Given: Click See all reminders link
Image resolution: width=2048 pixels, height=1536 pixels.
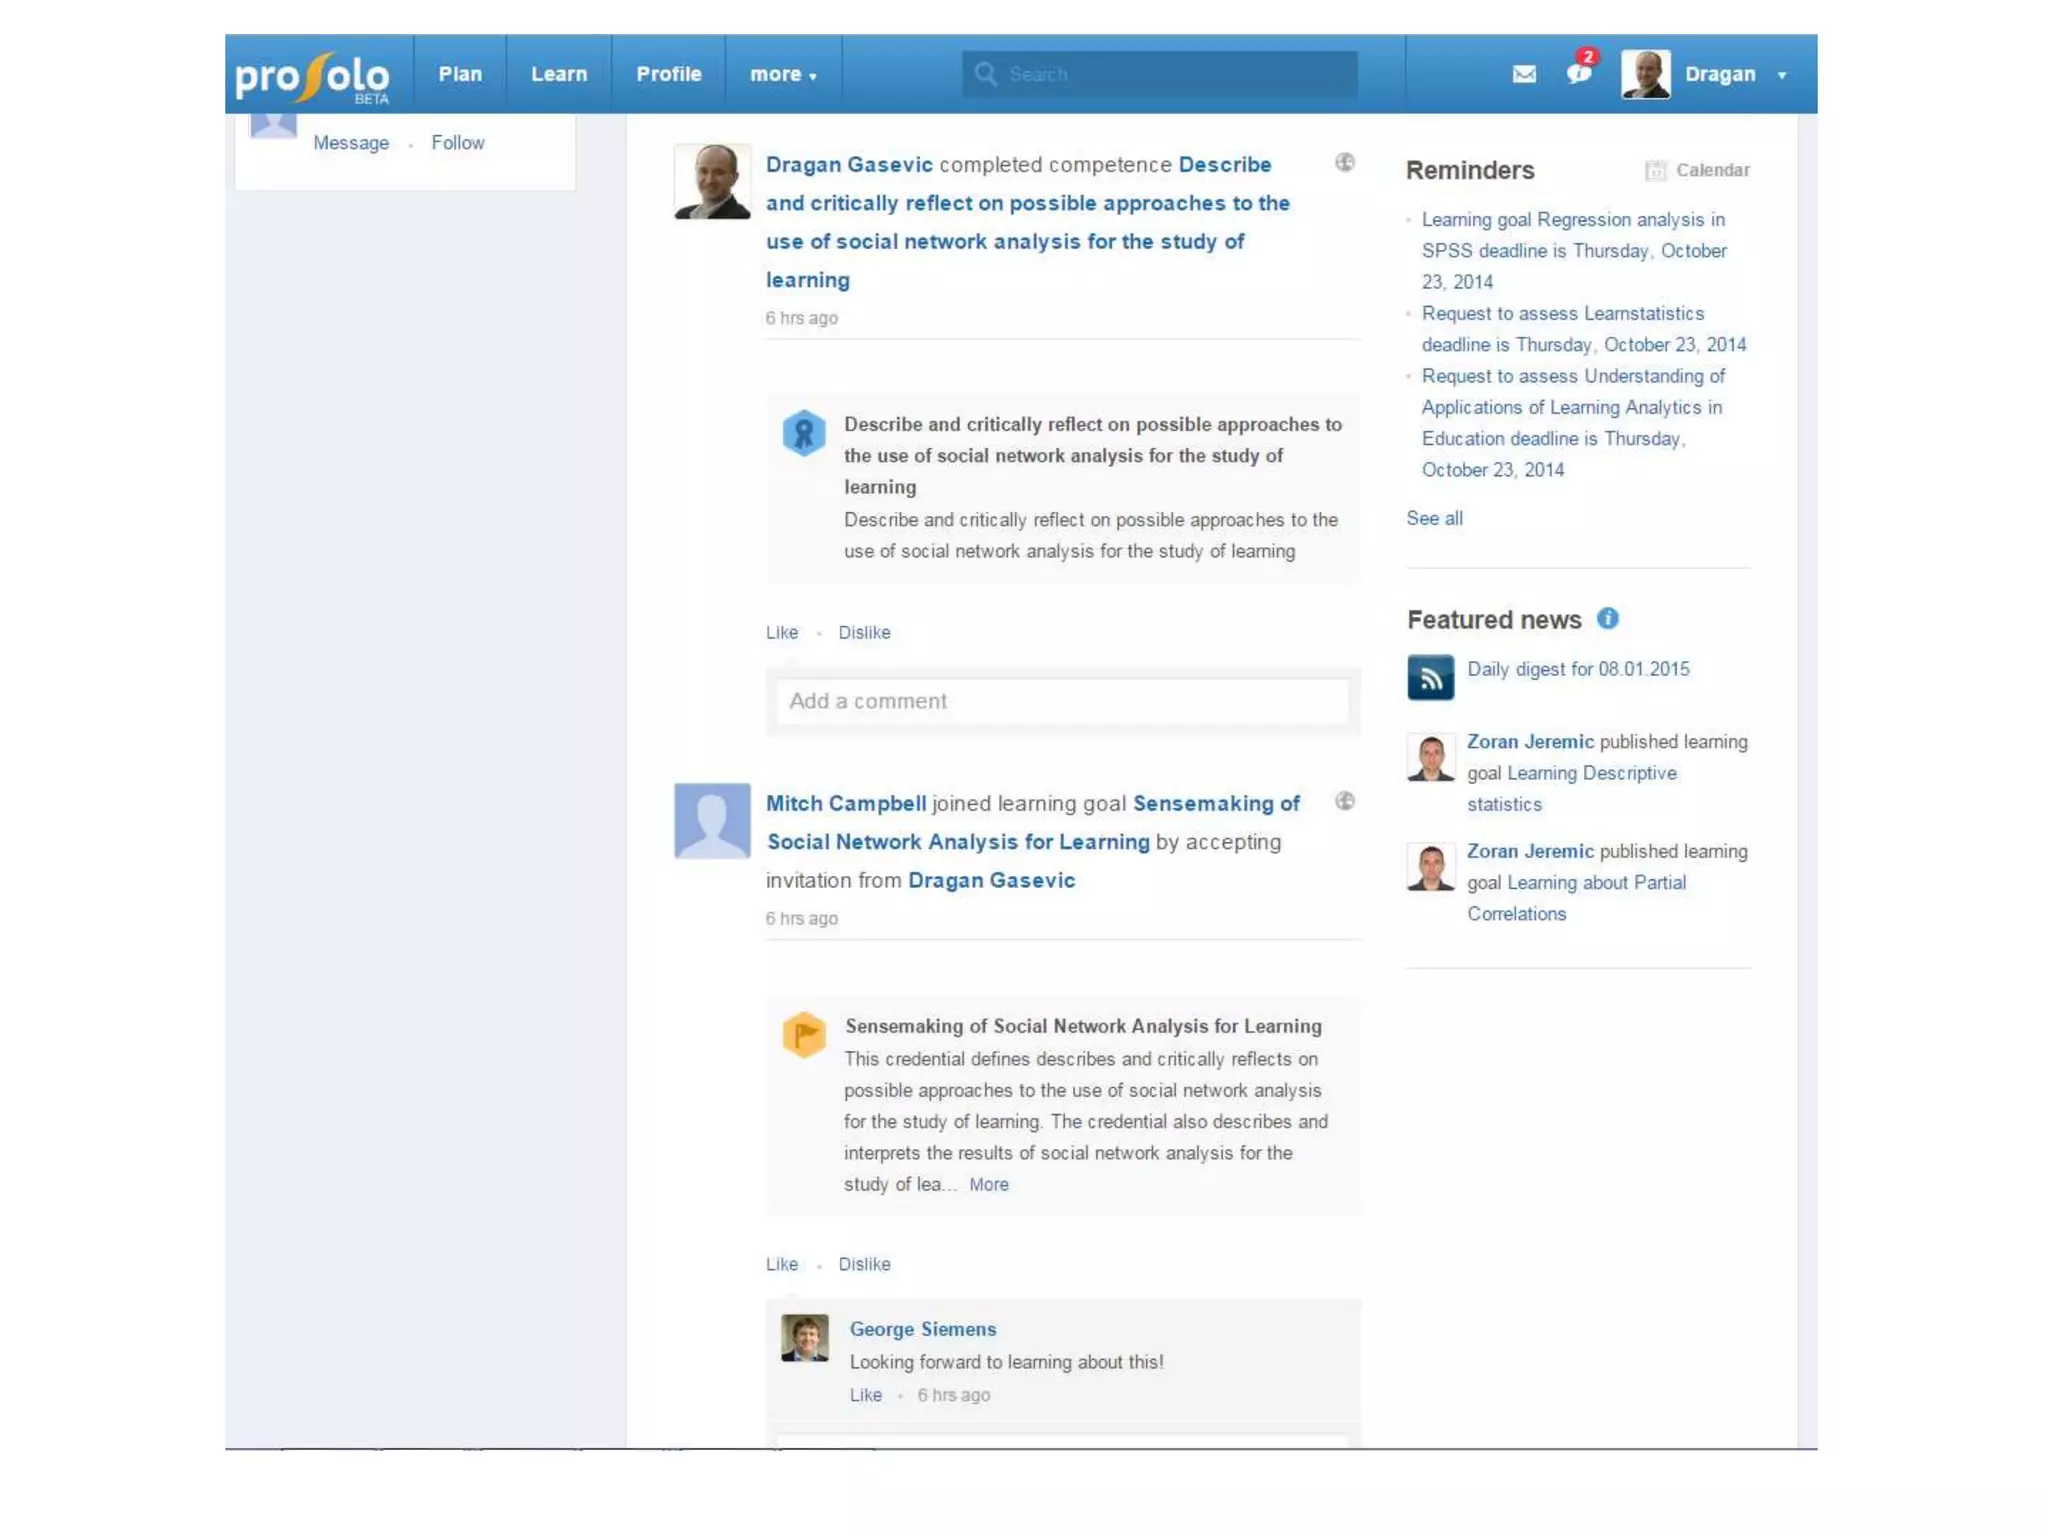Looking at the screenshot, I should [x=1434, y=518].
